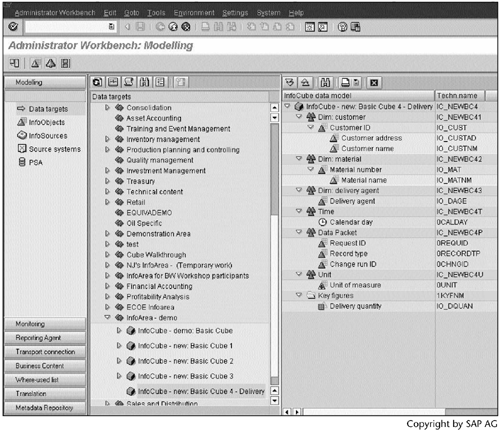Expand the Consolidation InfoArea node
The height and width of the screenshot is (435, 500).
click(x=107, y=107)
